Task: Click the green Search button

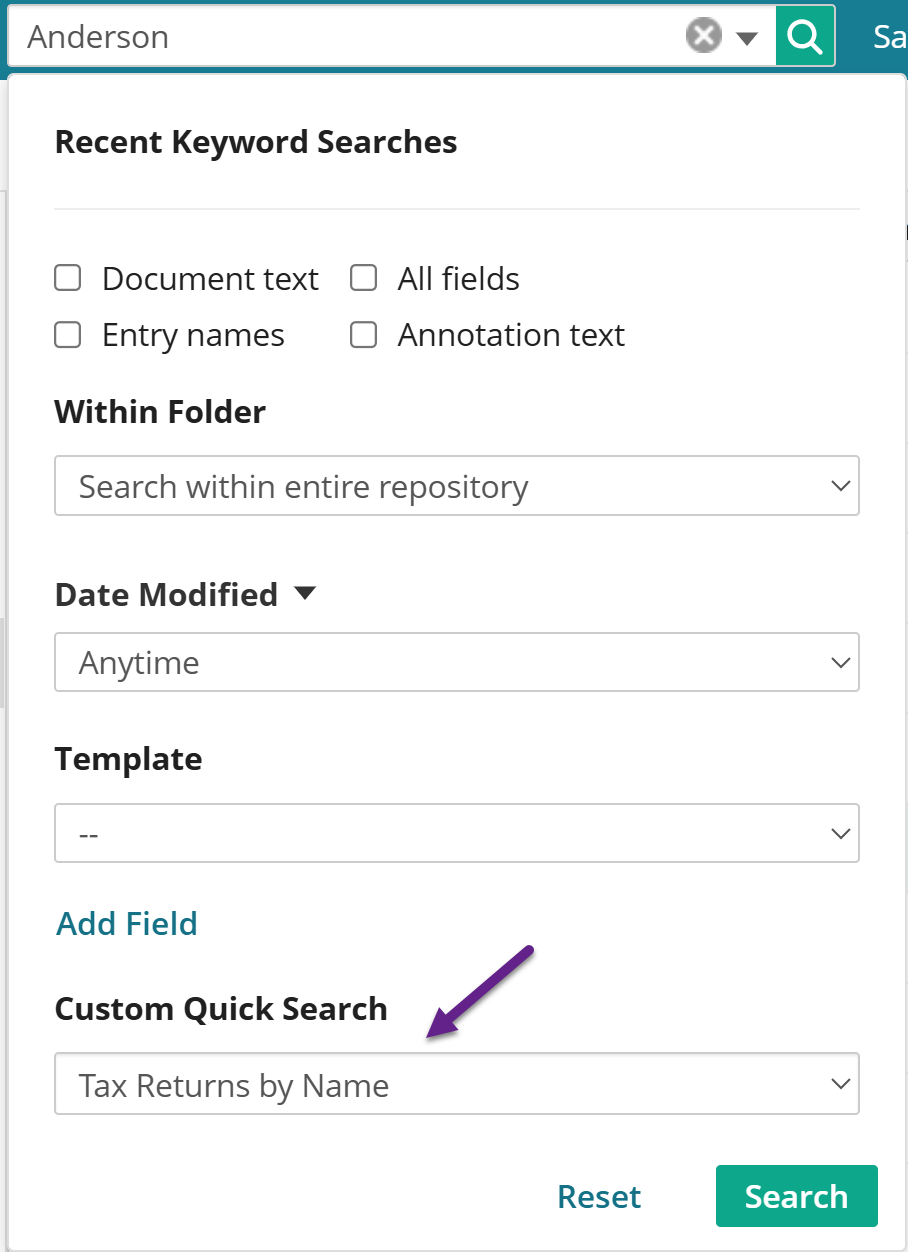Action: coord(797,1196)
